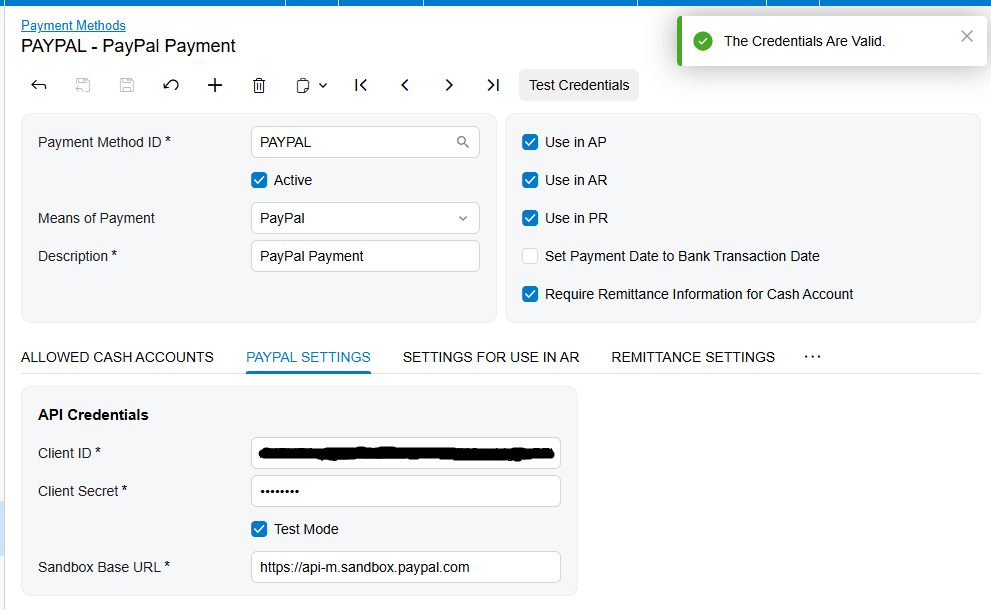Click the Description input field
991x610 pixels.
coord(365,256)
